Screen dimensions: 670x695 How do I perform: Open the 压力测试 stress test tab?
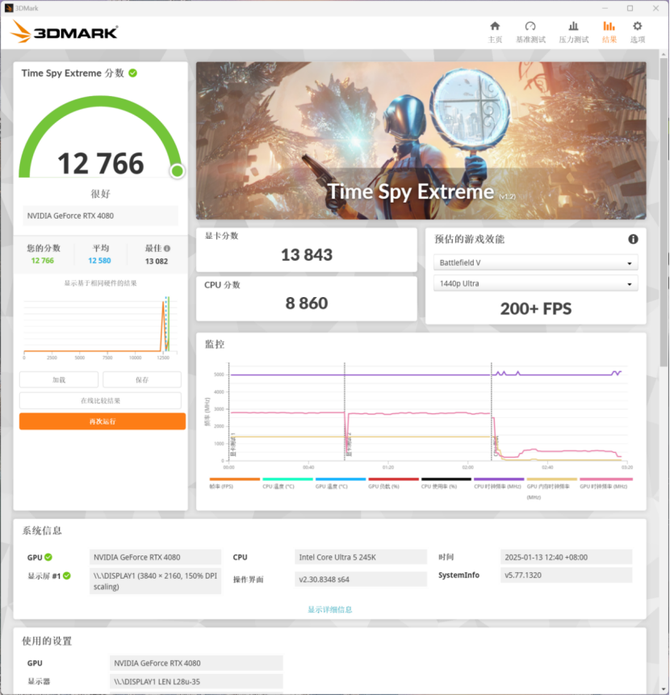click(x=573, y=32)
